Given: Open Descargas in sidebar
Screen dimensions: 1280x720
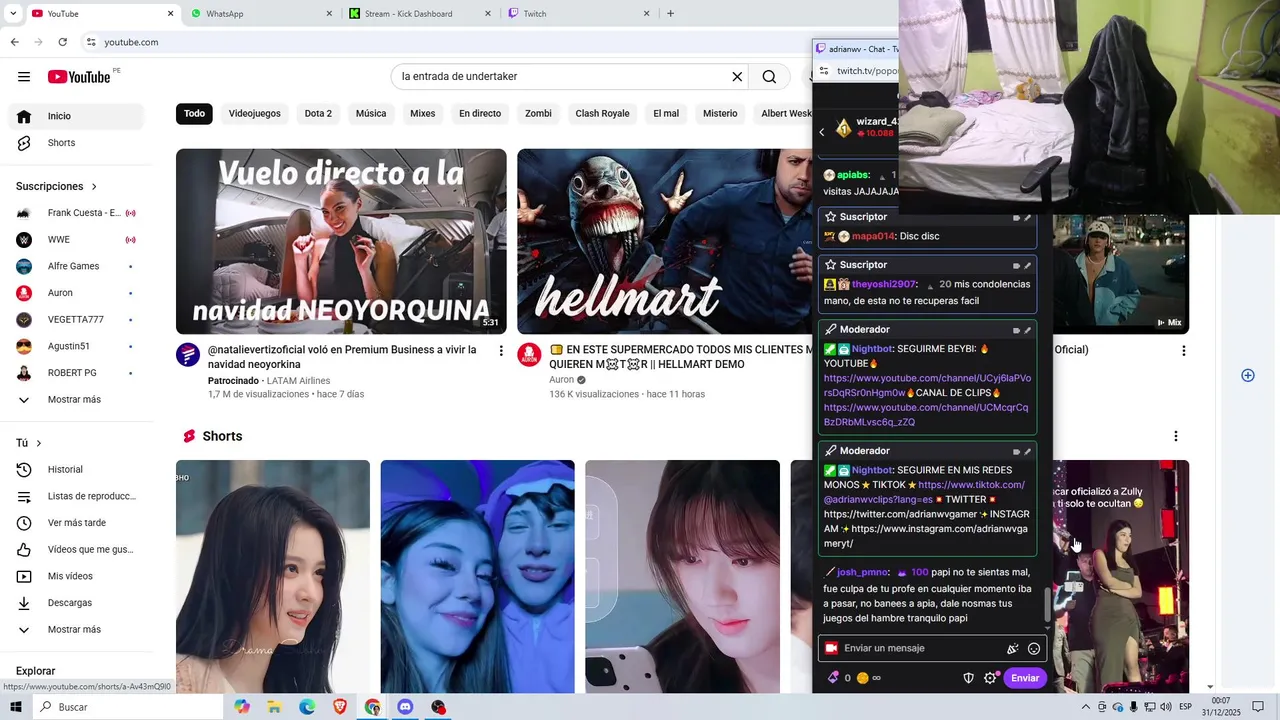Looking at the screenshot, I should point(76,603).
